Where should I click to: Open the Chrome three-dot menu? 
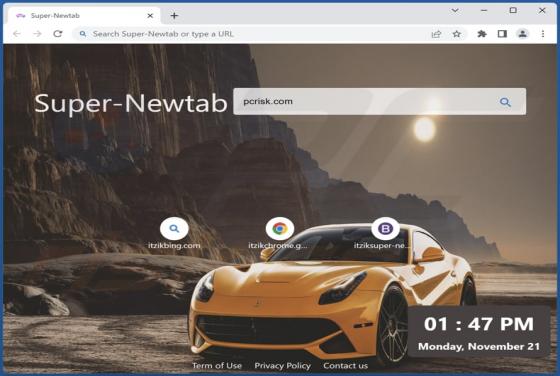(543, 34)
